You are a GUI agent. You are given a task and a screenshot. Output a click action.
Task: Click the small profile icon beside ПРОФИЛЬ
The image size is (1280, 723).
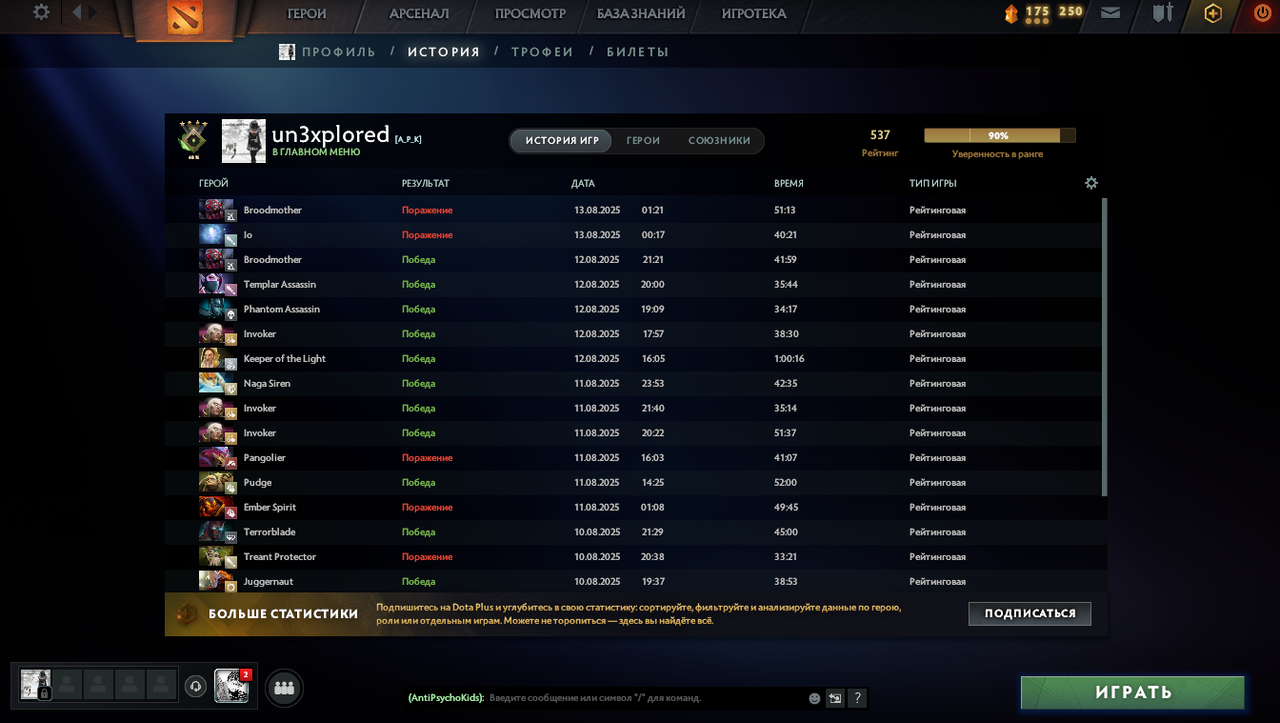pos(287,52)
